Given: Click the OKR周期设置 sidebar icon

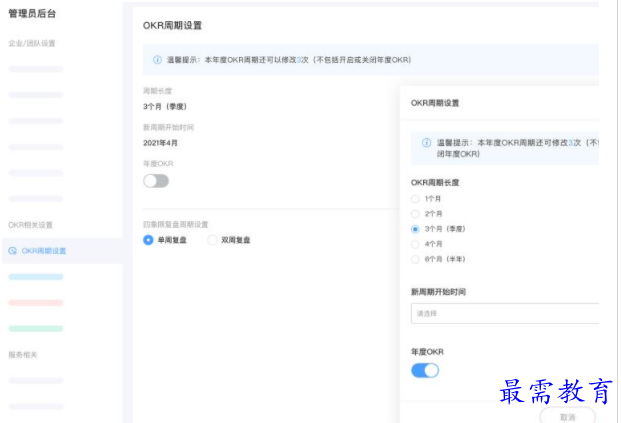Looking at the screenshot, I should tap(12, 251).
